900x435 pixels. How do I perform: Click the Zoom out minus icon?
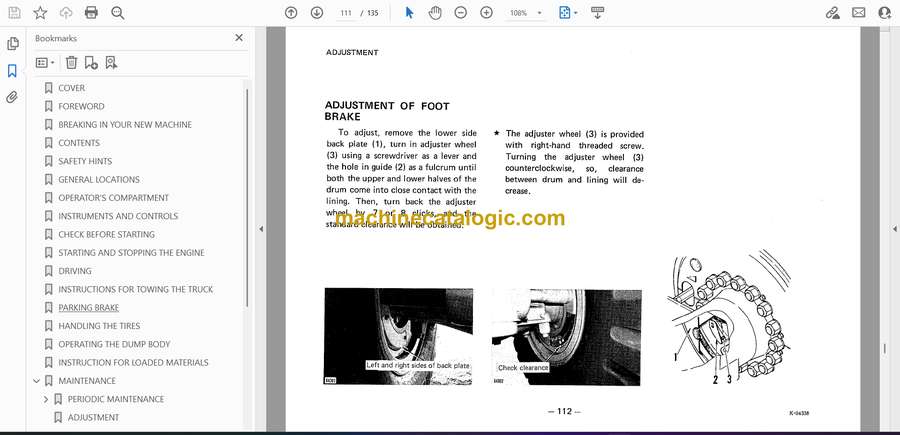[x=461, y=13]
